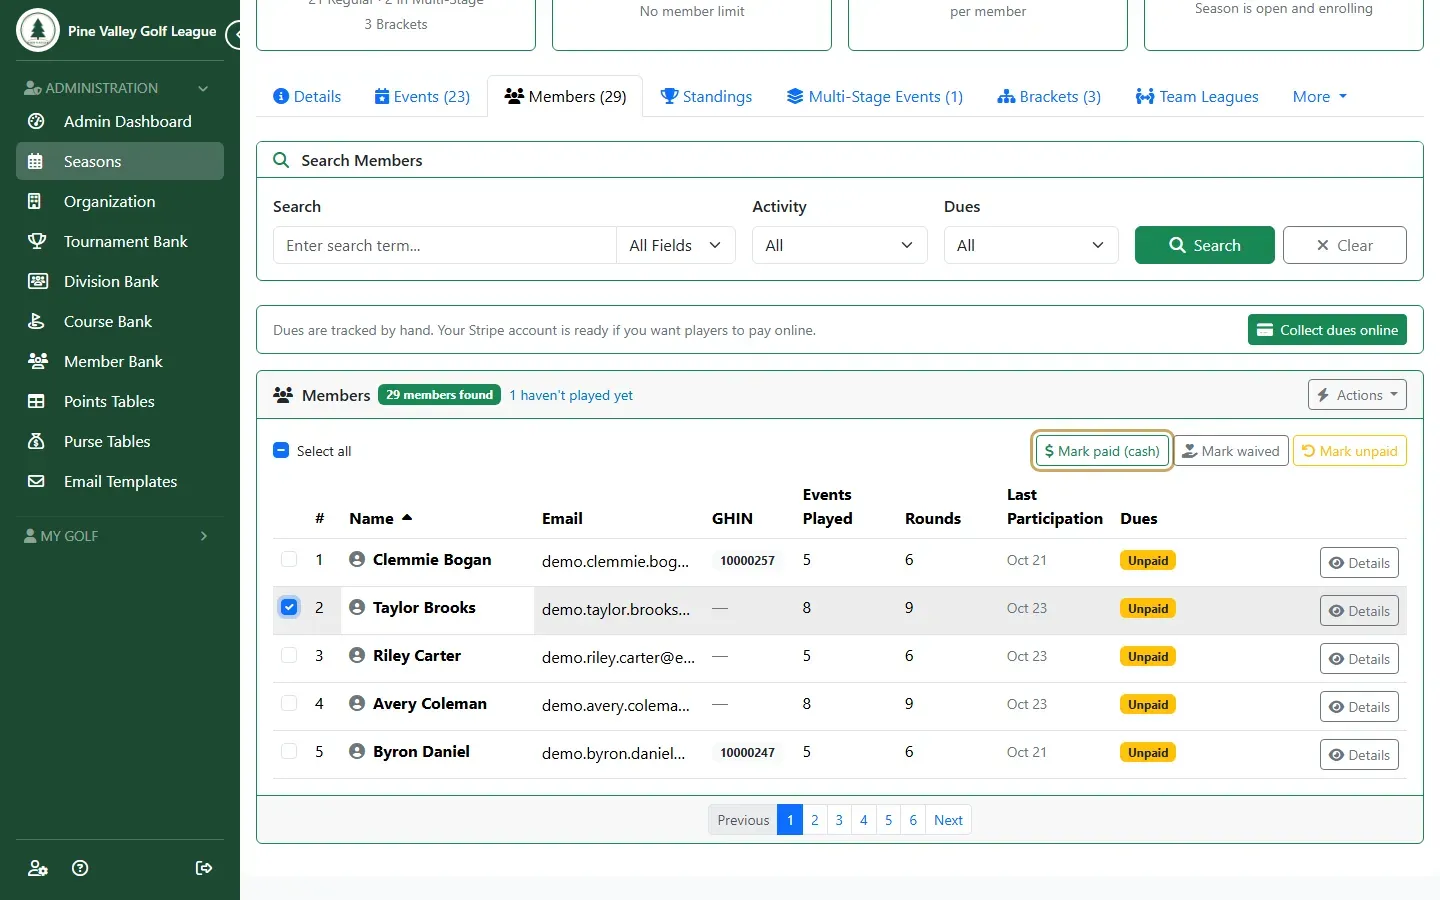This screenshot has width=1440, height=900.
Task: Open the Activity filter dropdown
Action: pos(839,245)
